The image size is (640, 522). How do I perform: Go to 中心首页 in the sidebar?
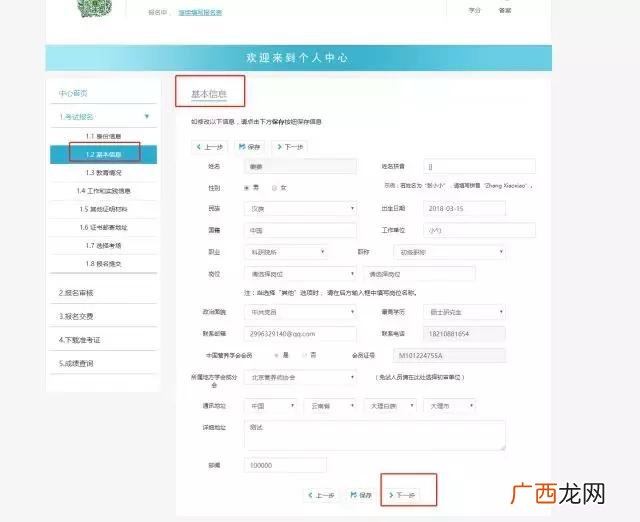(73, 93)
